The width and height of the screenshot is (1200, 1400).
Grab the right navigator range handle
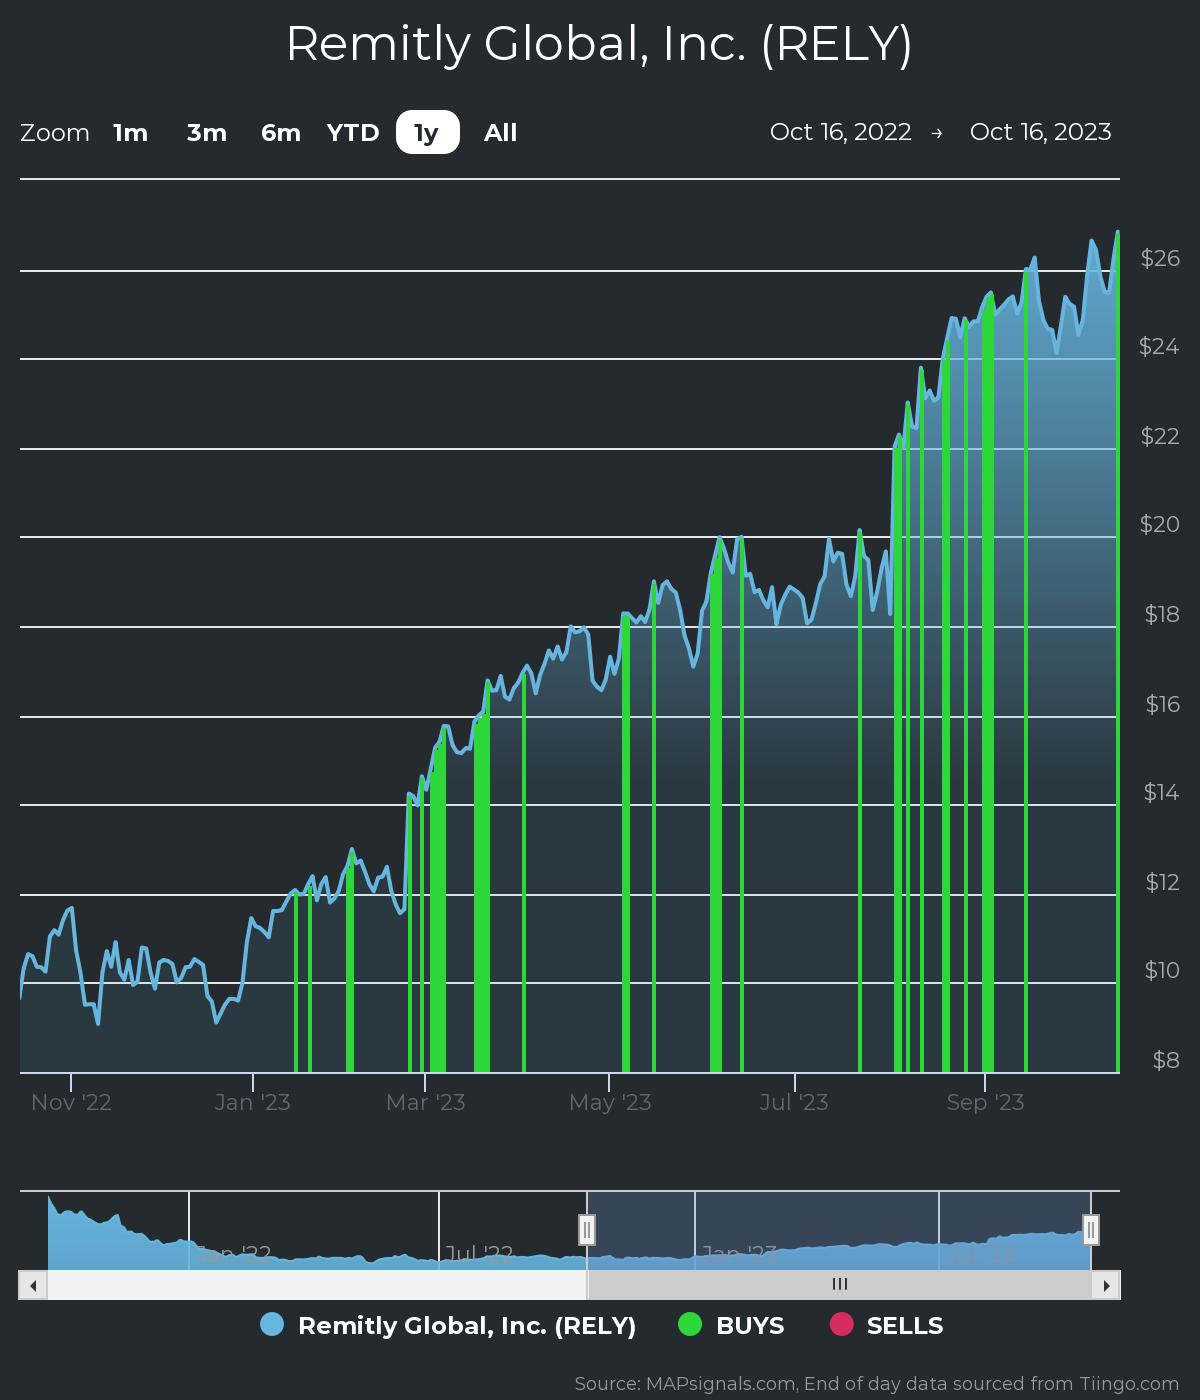click(1091, 1229)
